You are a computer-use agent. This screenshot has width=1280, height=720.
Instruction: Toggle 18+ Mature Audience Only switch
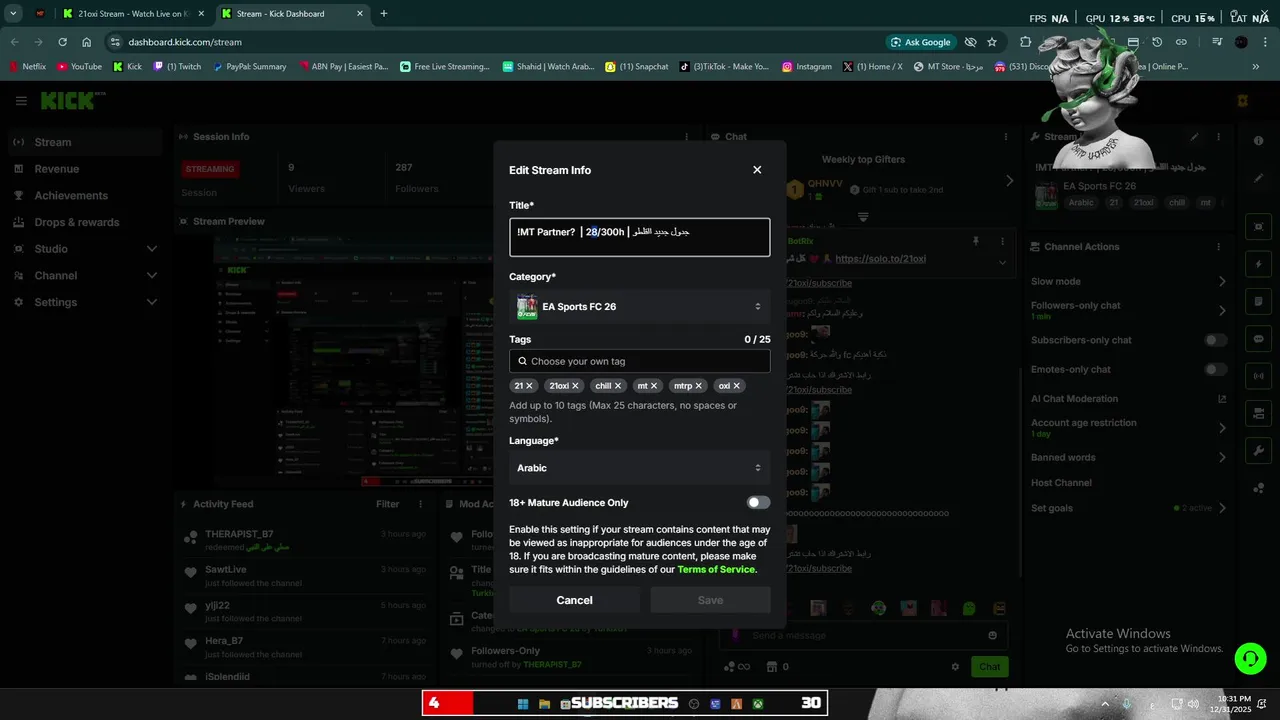758,503
